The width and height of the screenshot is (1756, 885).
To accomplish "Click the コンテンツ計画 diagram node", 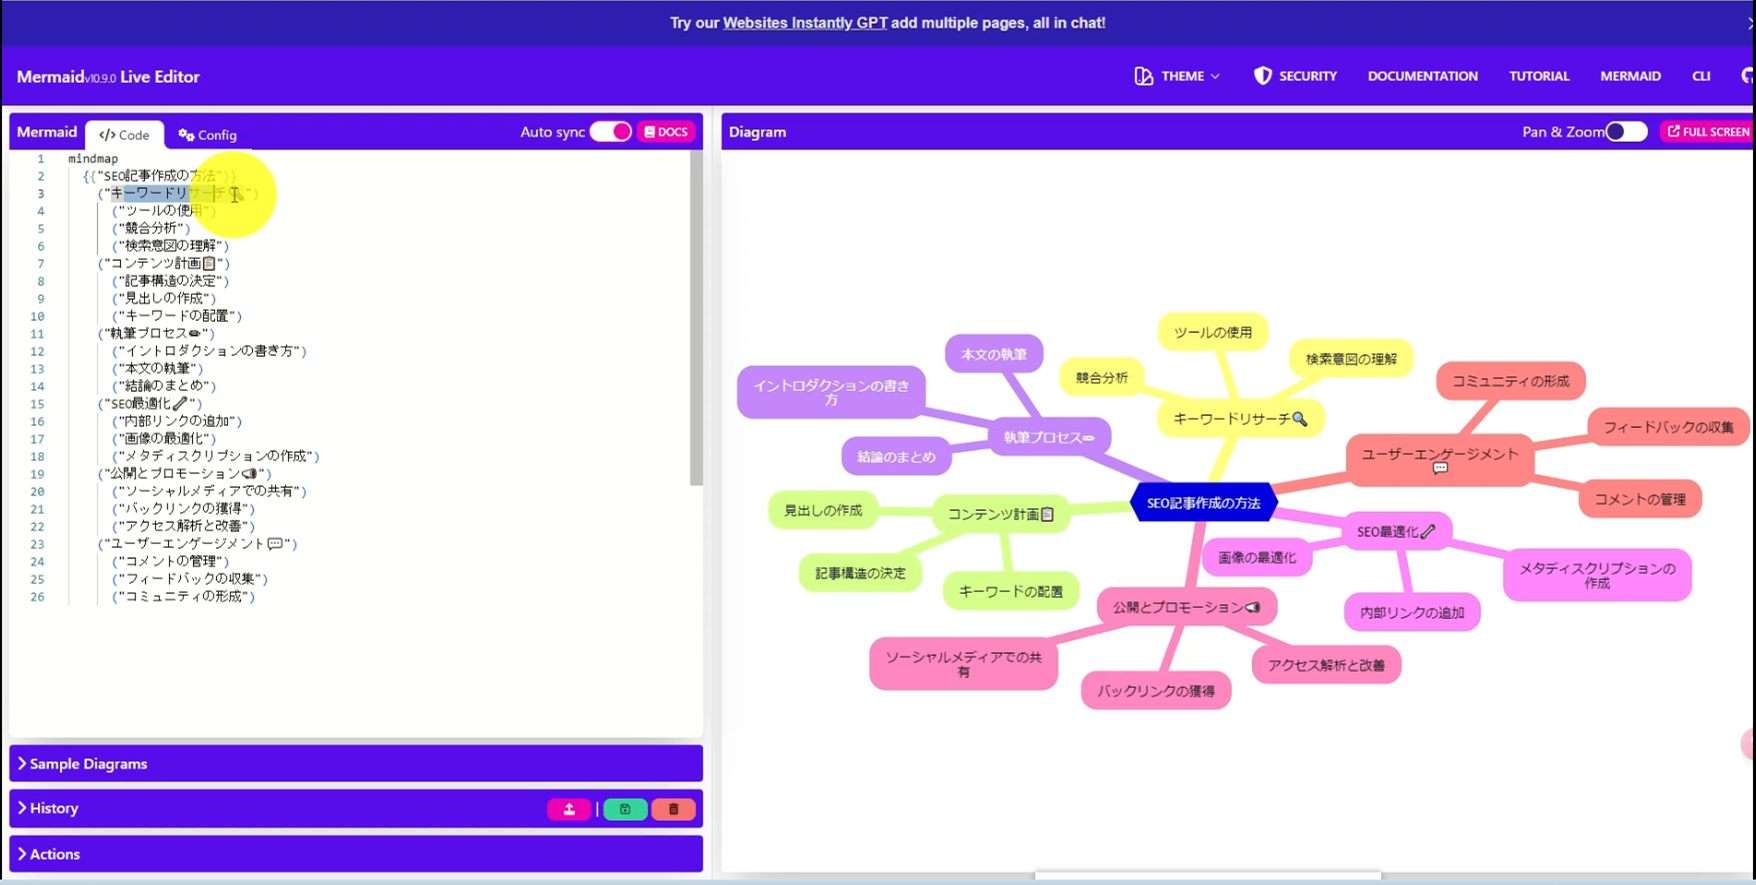I will (1000, 514).
